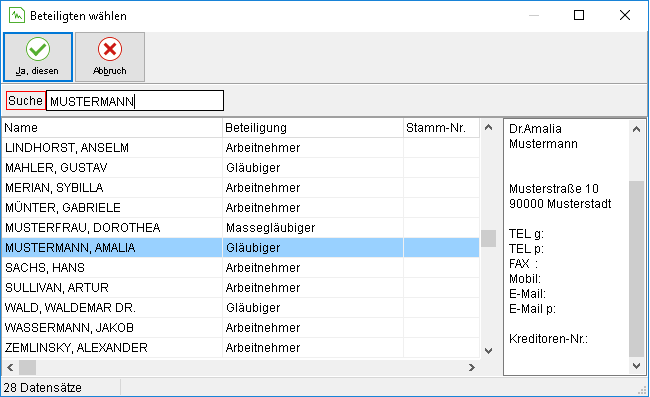Click list scroll-down arrow
This screenshot has width=650, height=397.
[x=489, y=351]
